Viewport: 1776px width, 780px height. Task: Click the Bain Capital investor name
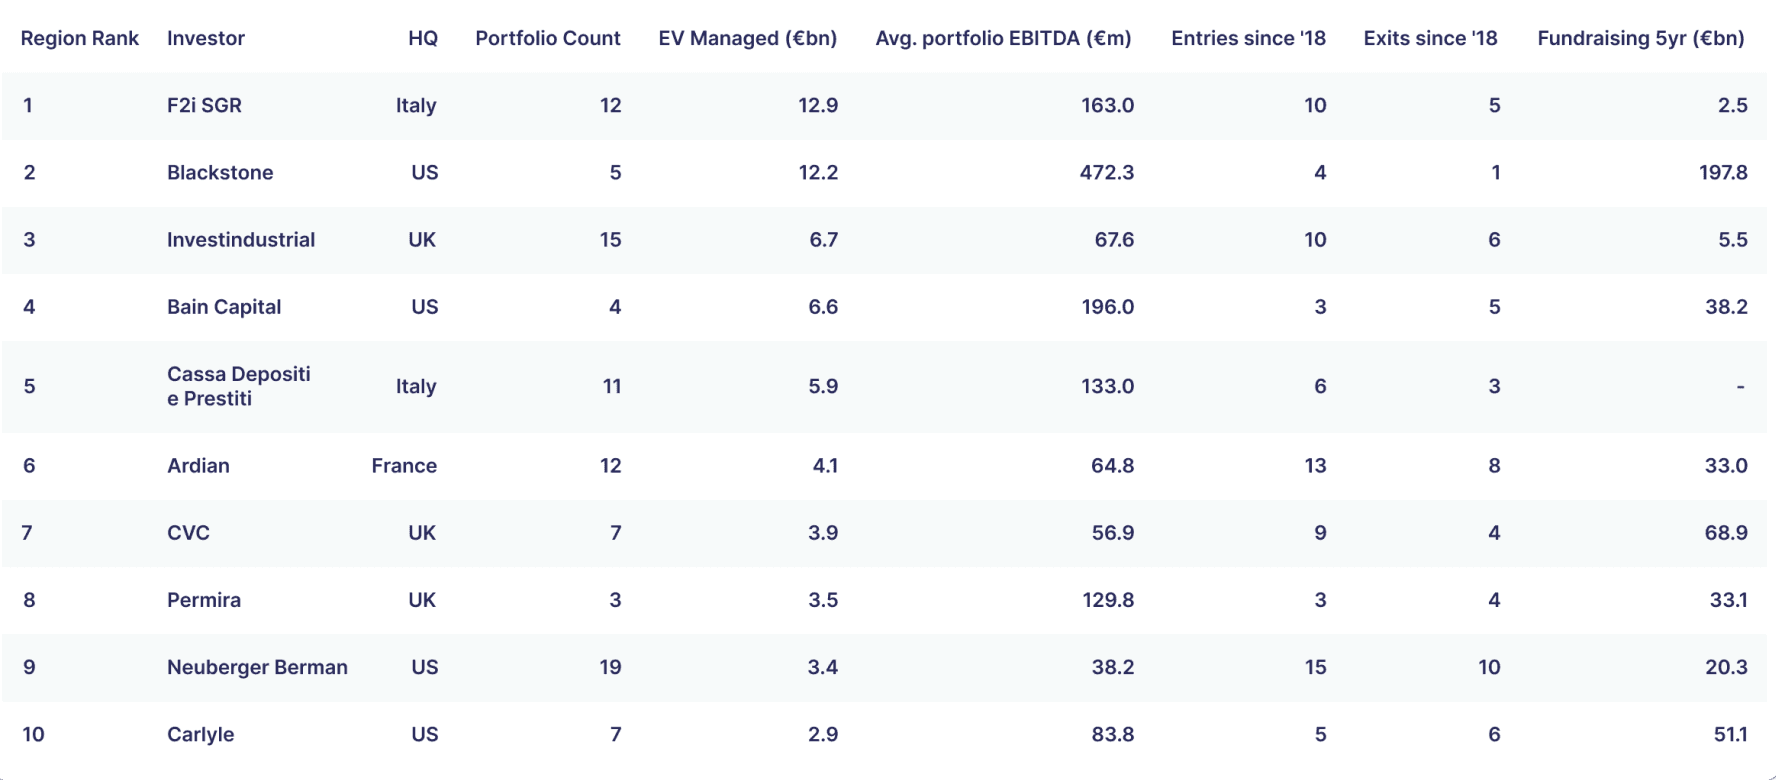pyautogui.click(x=224, y=306)
